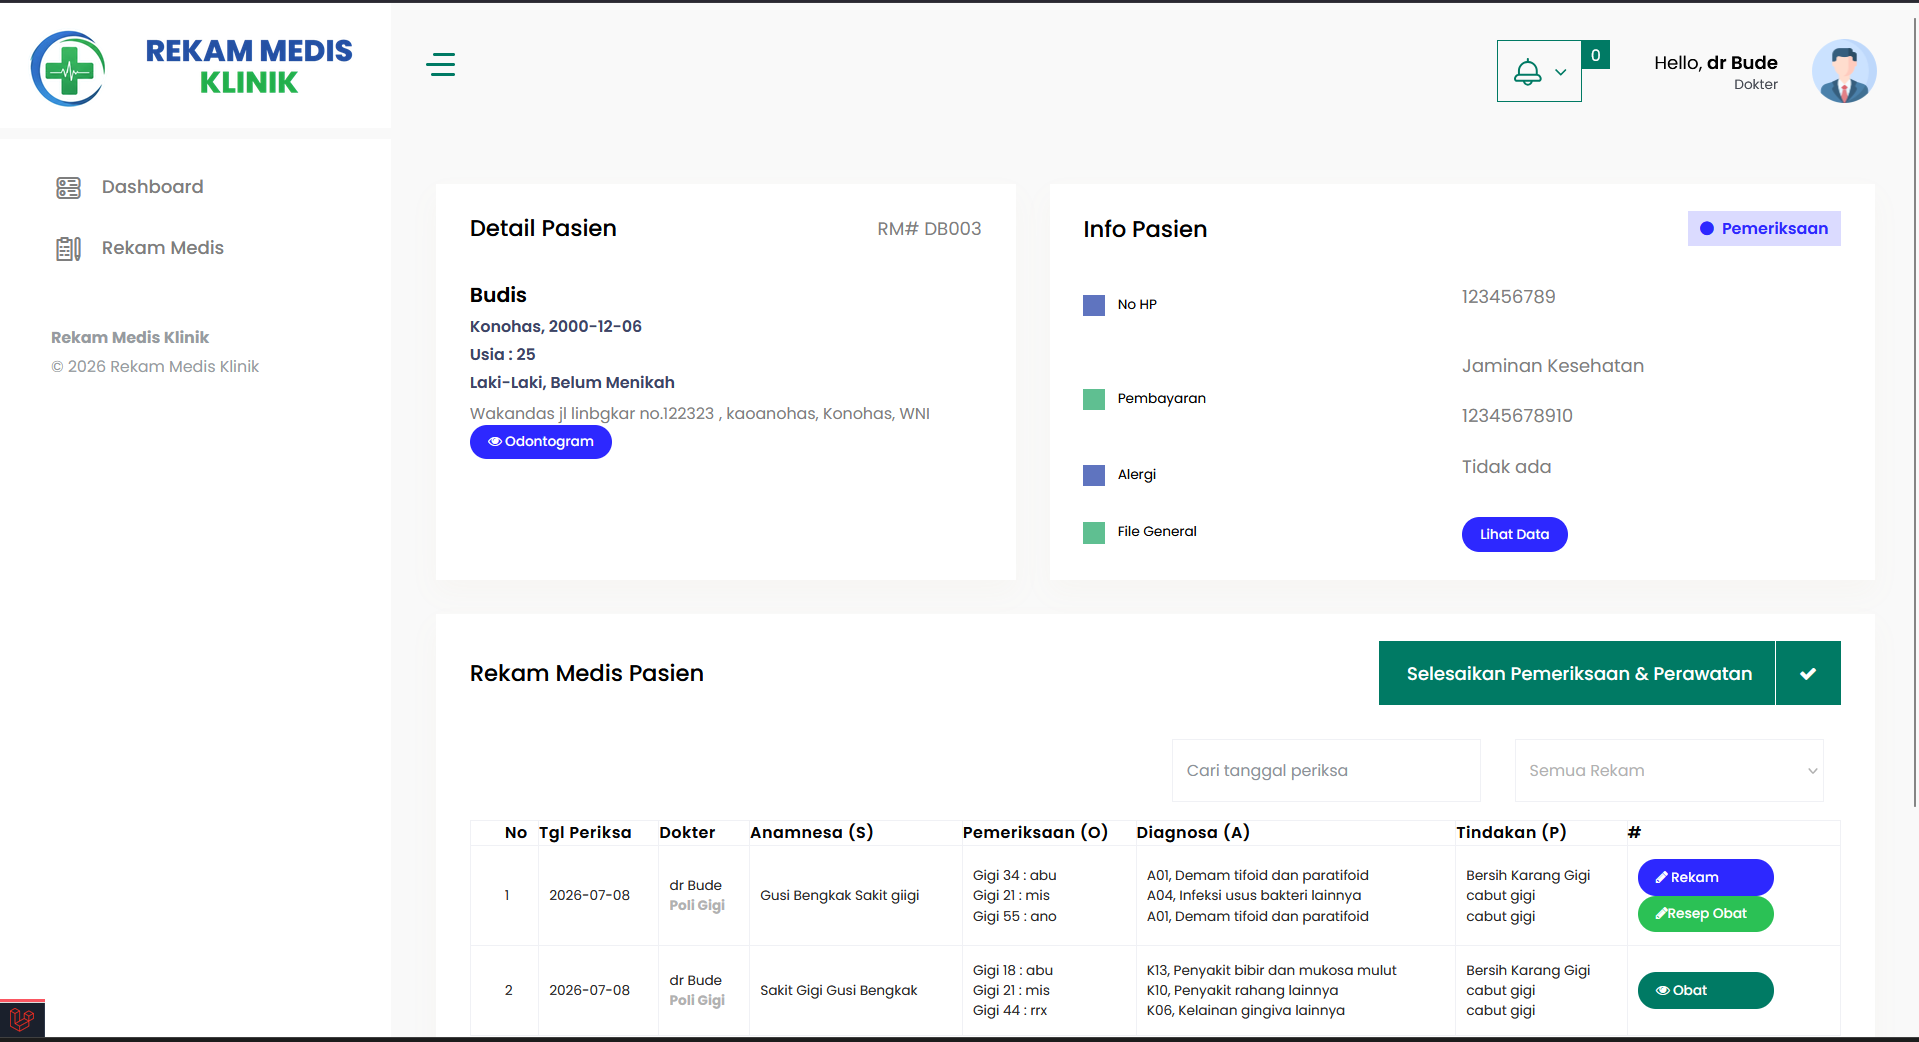Click insurance number 12345678910
The width and height of the screenshot is (1919, 1042).
pos(1517,416)
